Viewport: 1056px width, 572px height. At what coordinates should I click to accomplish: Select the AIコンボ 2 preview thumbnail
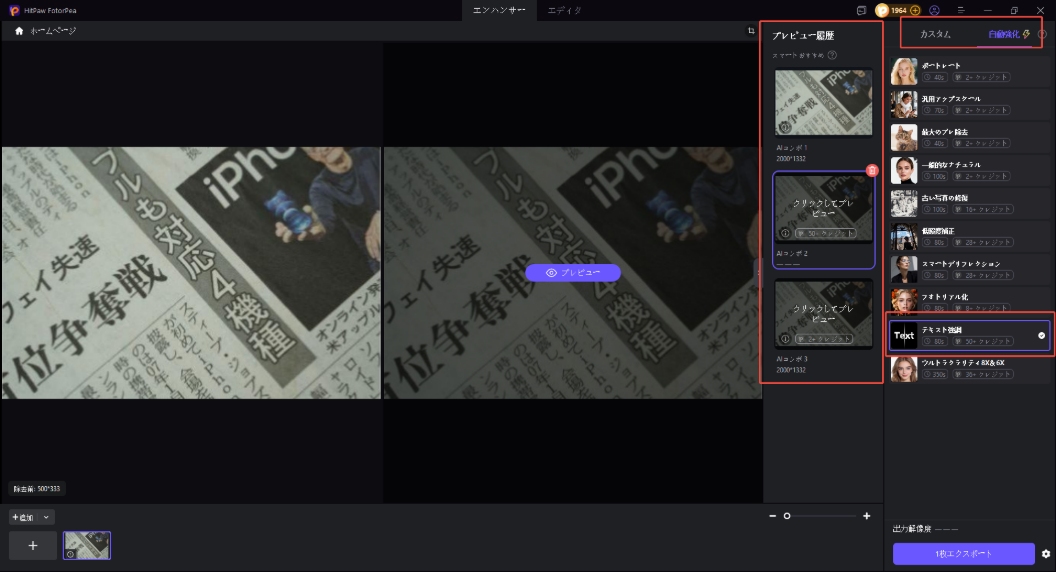click(x=823, y=208)
